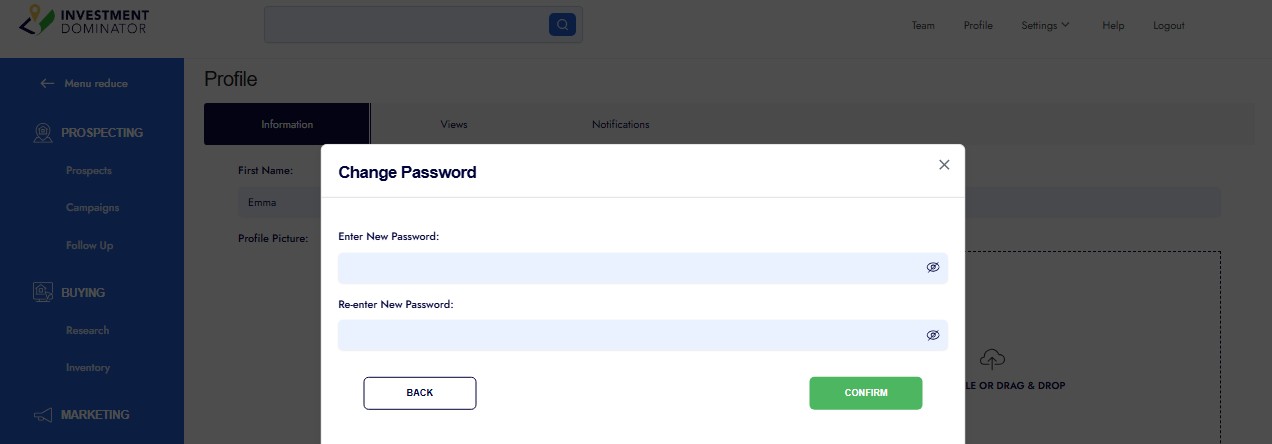Click the Buying section icon
Image resolution: width=1272 pixels, height=444 pixels.
point(43,293)
